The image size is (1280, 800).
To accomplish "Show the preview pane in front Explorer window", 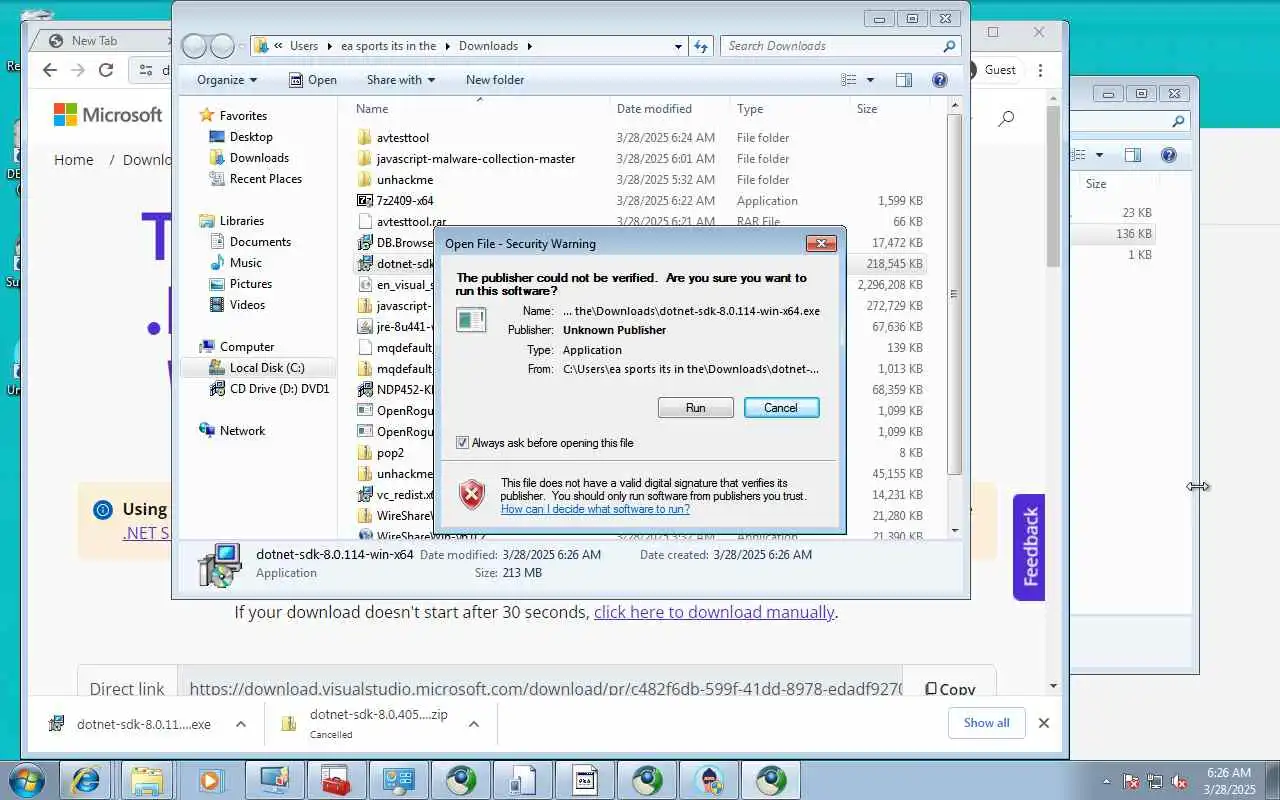I will pos(904,80).
